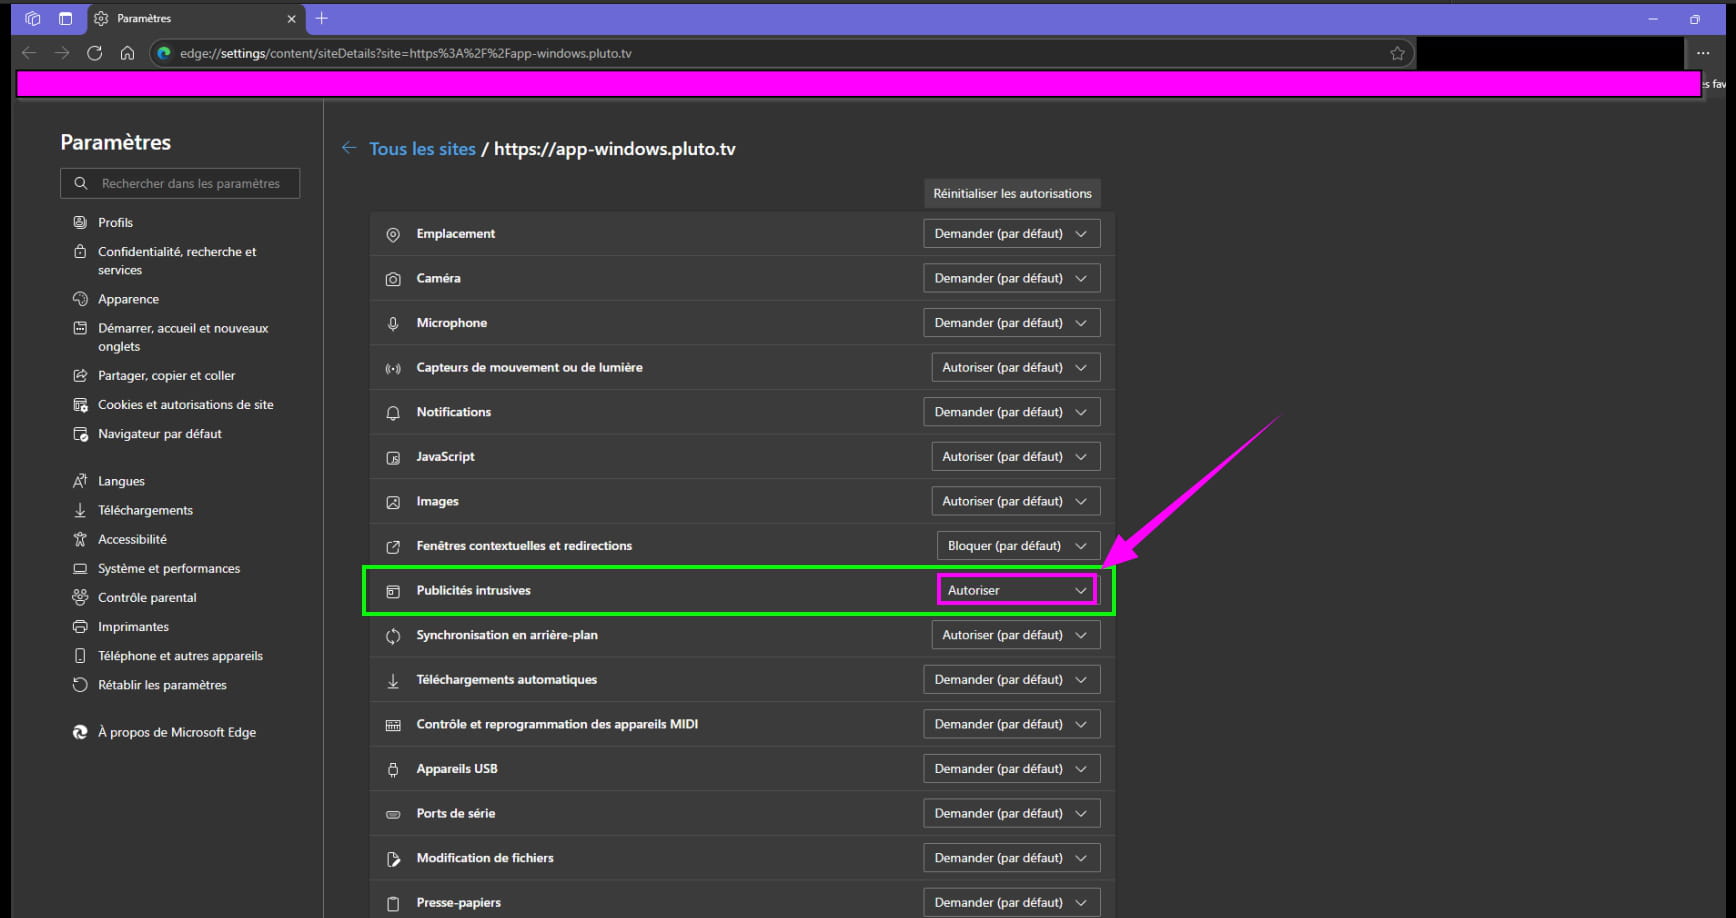
Task: Click the Fenêtres contextuelles popup icon
Action: [x=393, y=546]
